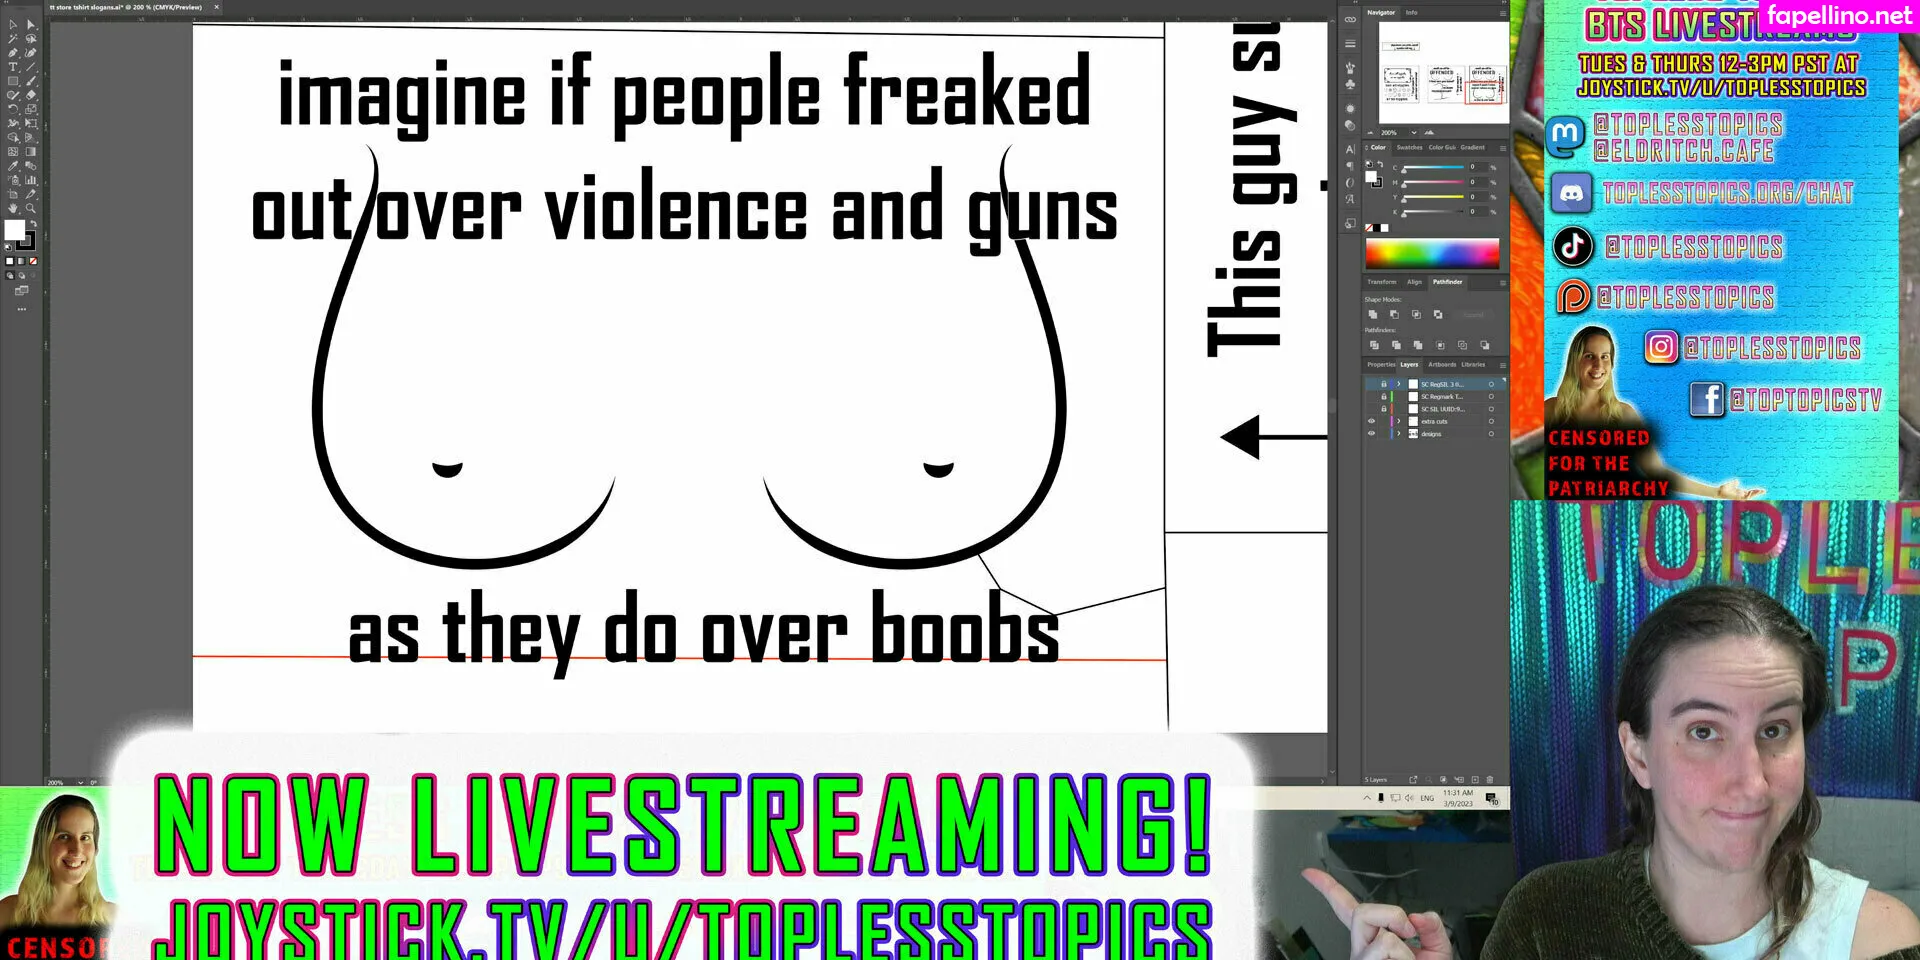Select the Magic Wand tool
The width and height of the screenshot is (1920, 960).
[13, 39]
